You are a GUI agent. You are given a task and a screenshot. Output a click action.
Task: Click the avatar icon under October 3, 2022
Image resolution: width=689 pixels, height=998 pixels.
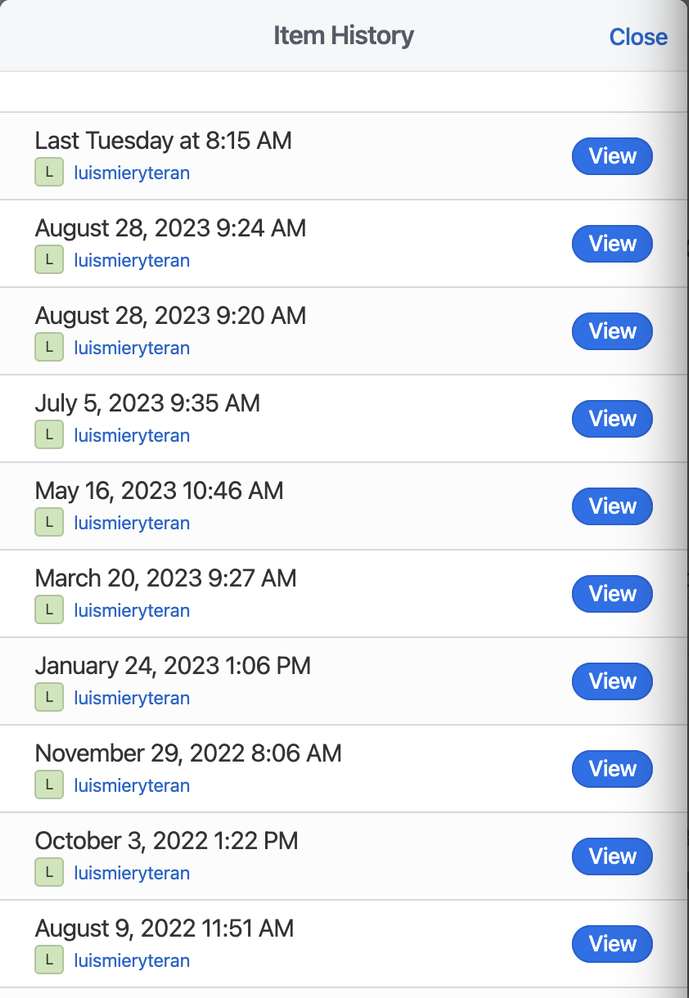[x=49, y=873]
